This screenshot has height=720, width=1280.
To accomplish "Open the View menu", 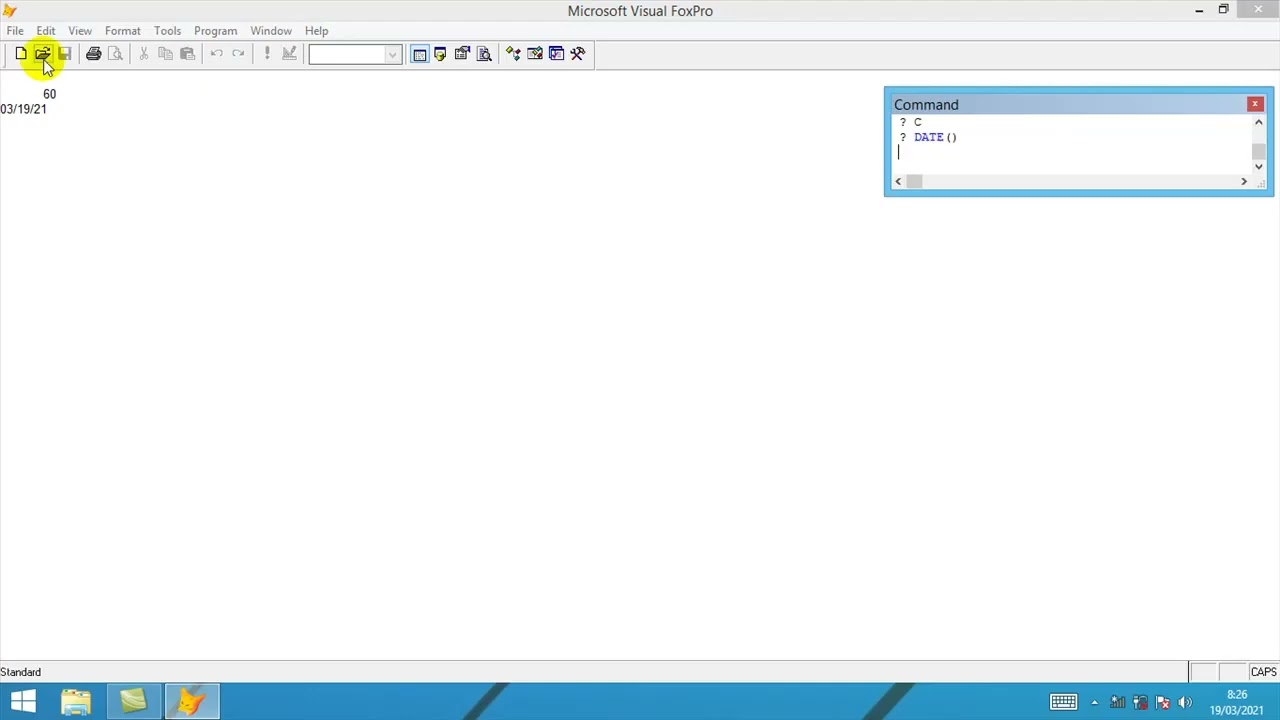I will pos(80,31).
